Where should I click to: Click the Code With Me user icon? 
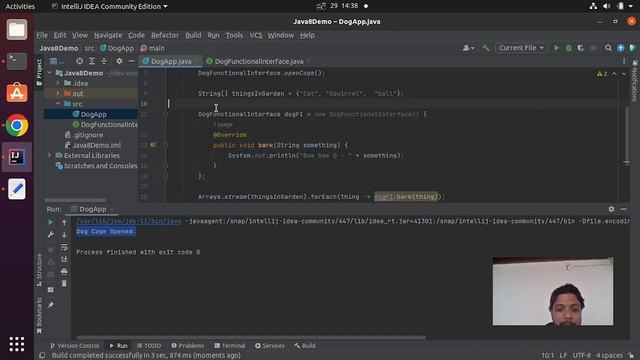[x=466, y=48]
